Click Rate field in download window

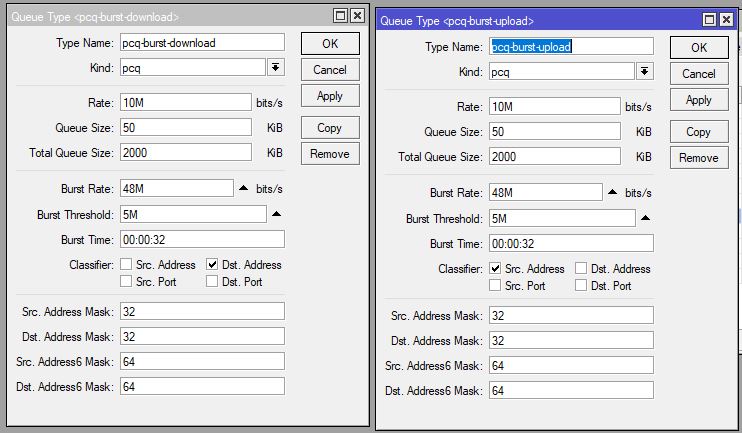[x=186, y=102]
